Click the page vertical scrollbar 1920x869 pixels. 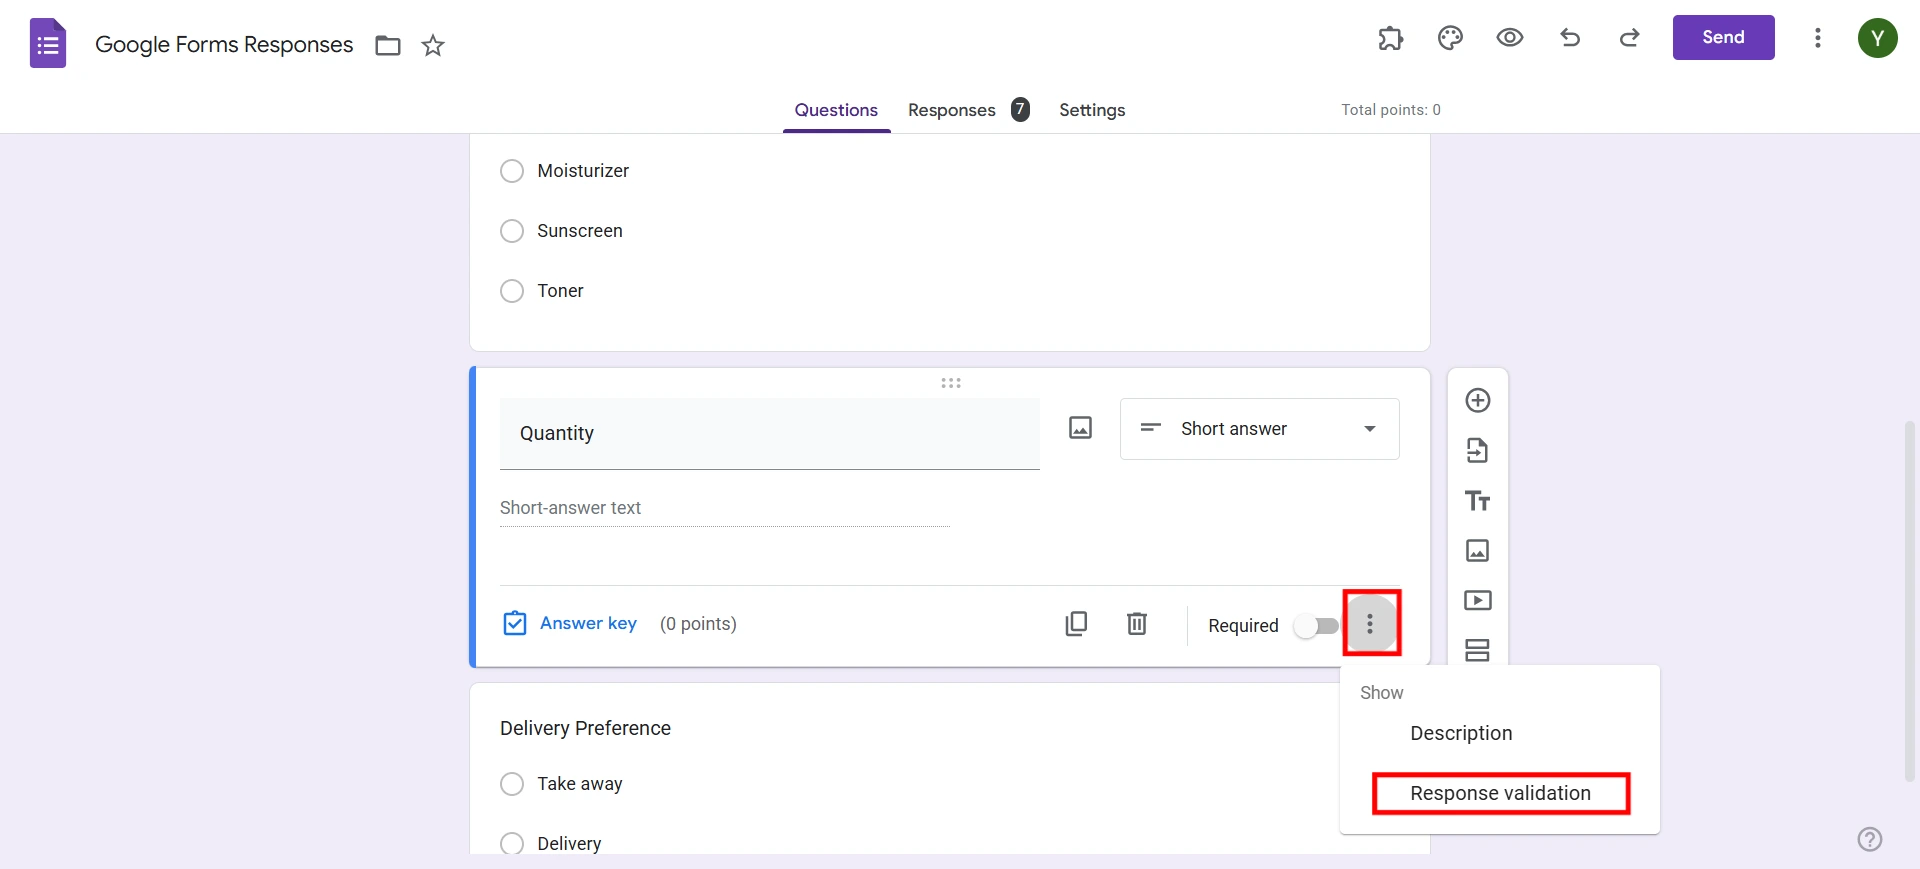1910,600
